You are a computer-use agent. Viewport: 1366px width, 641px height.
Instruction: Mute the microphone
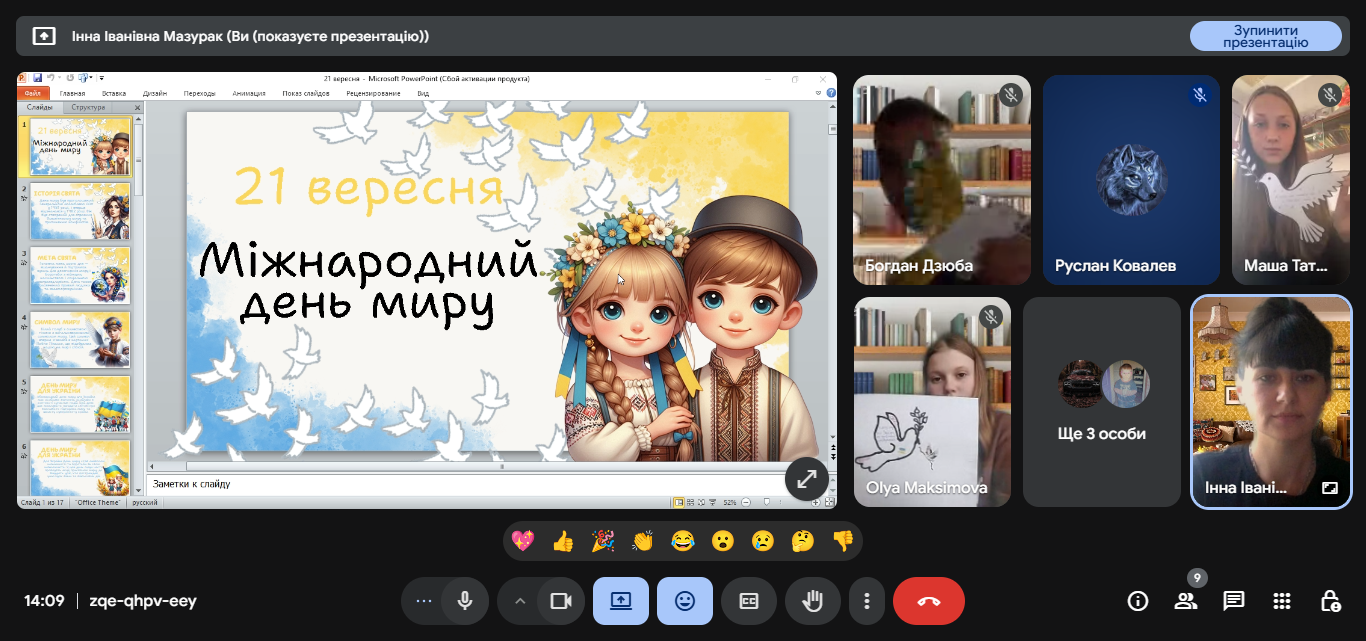pos(465,601)
